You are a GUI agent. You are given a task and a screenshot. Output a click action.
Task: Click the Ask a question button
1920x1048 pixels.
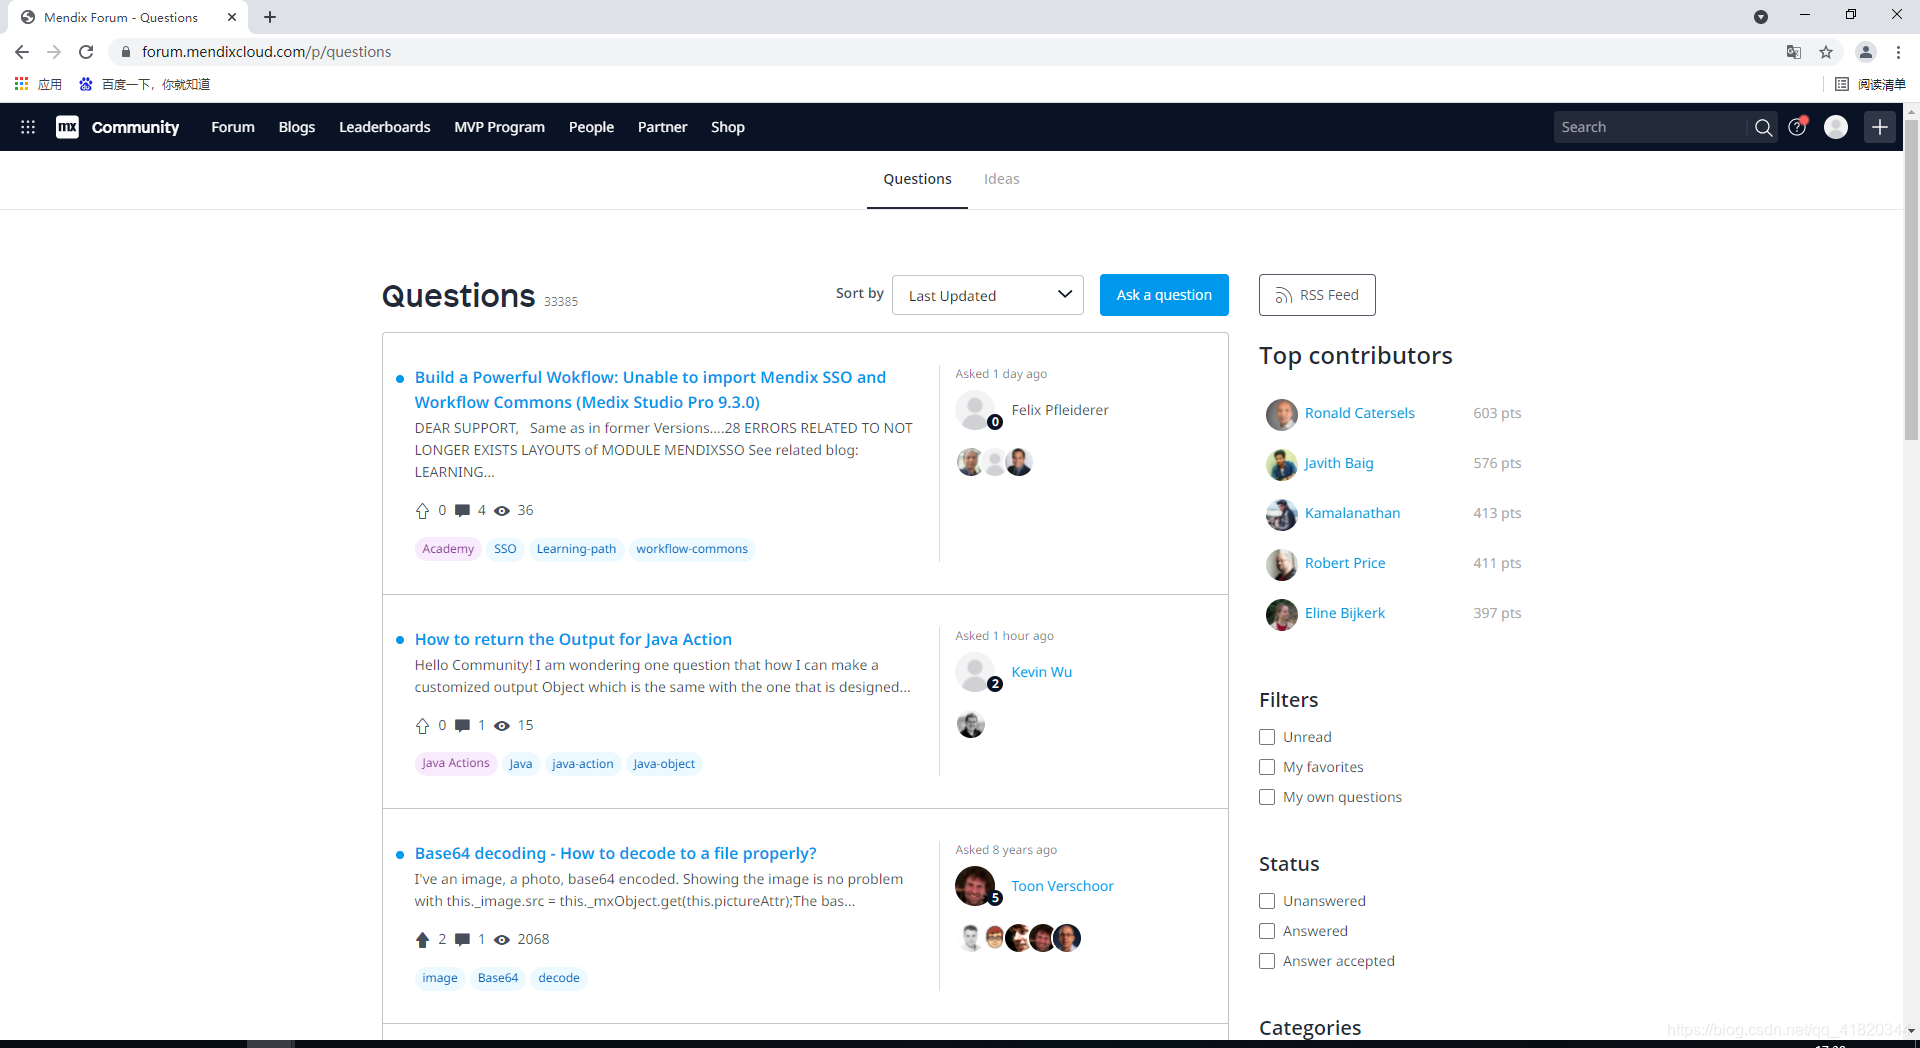point(1164,295)
